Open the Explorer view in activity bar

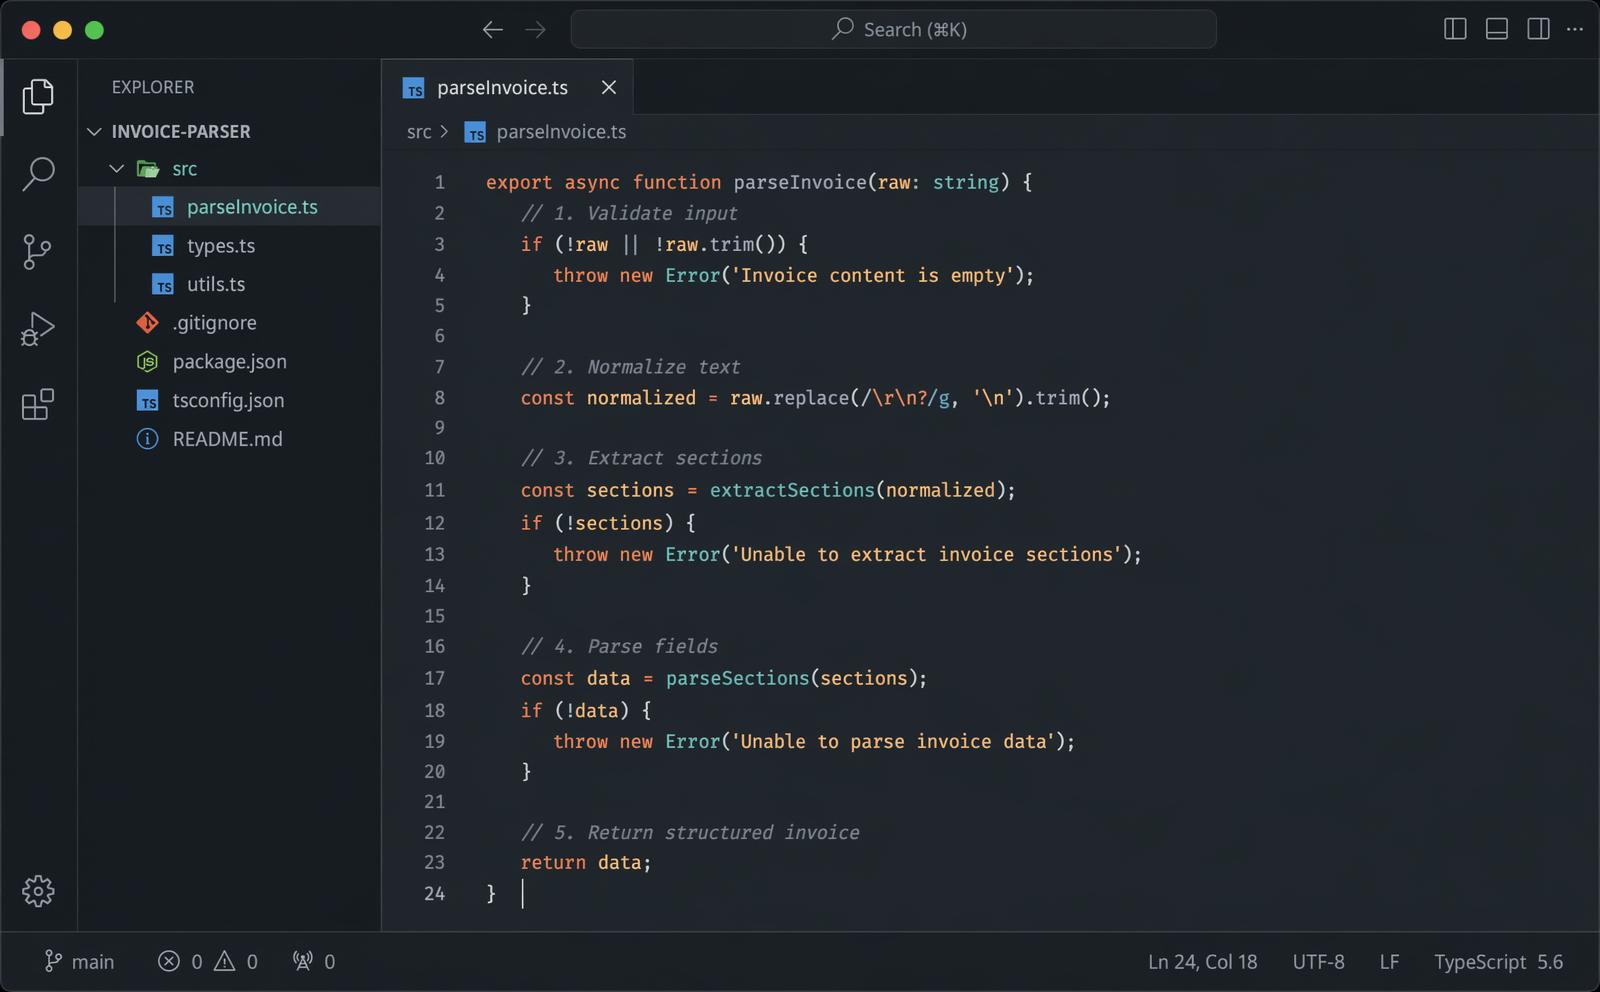[38, 96]
